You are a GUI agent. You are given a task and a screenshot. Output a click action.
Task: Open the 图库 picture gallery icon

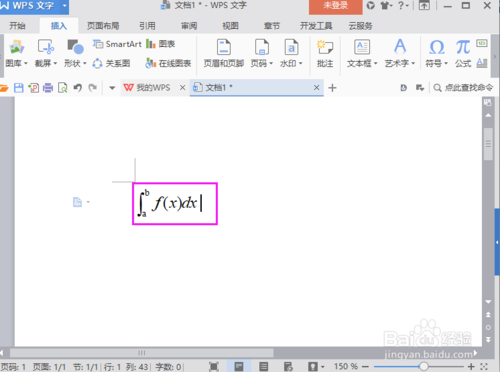[x=17, y=47]
